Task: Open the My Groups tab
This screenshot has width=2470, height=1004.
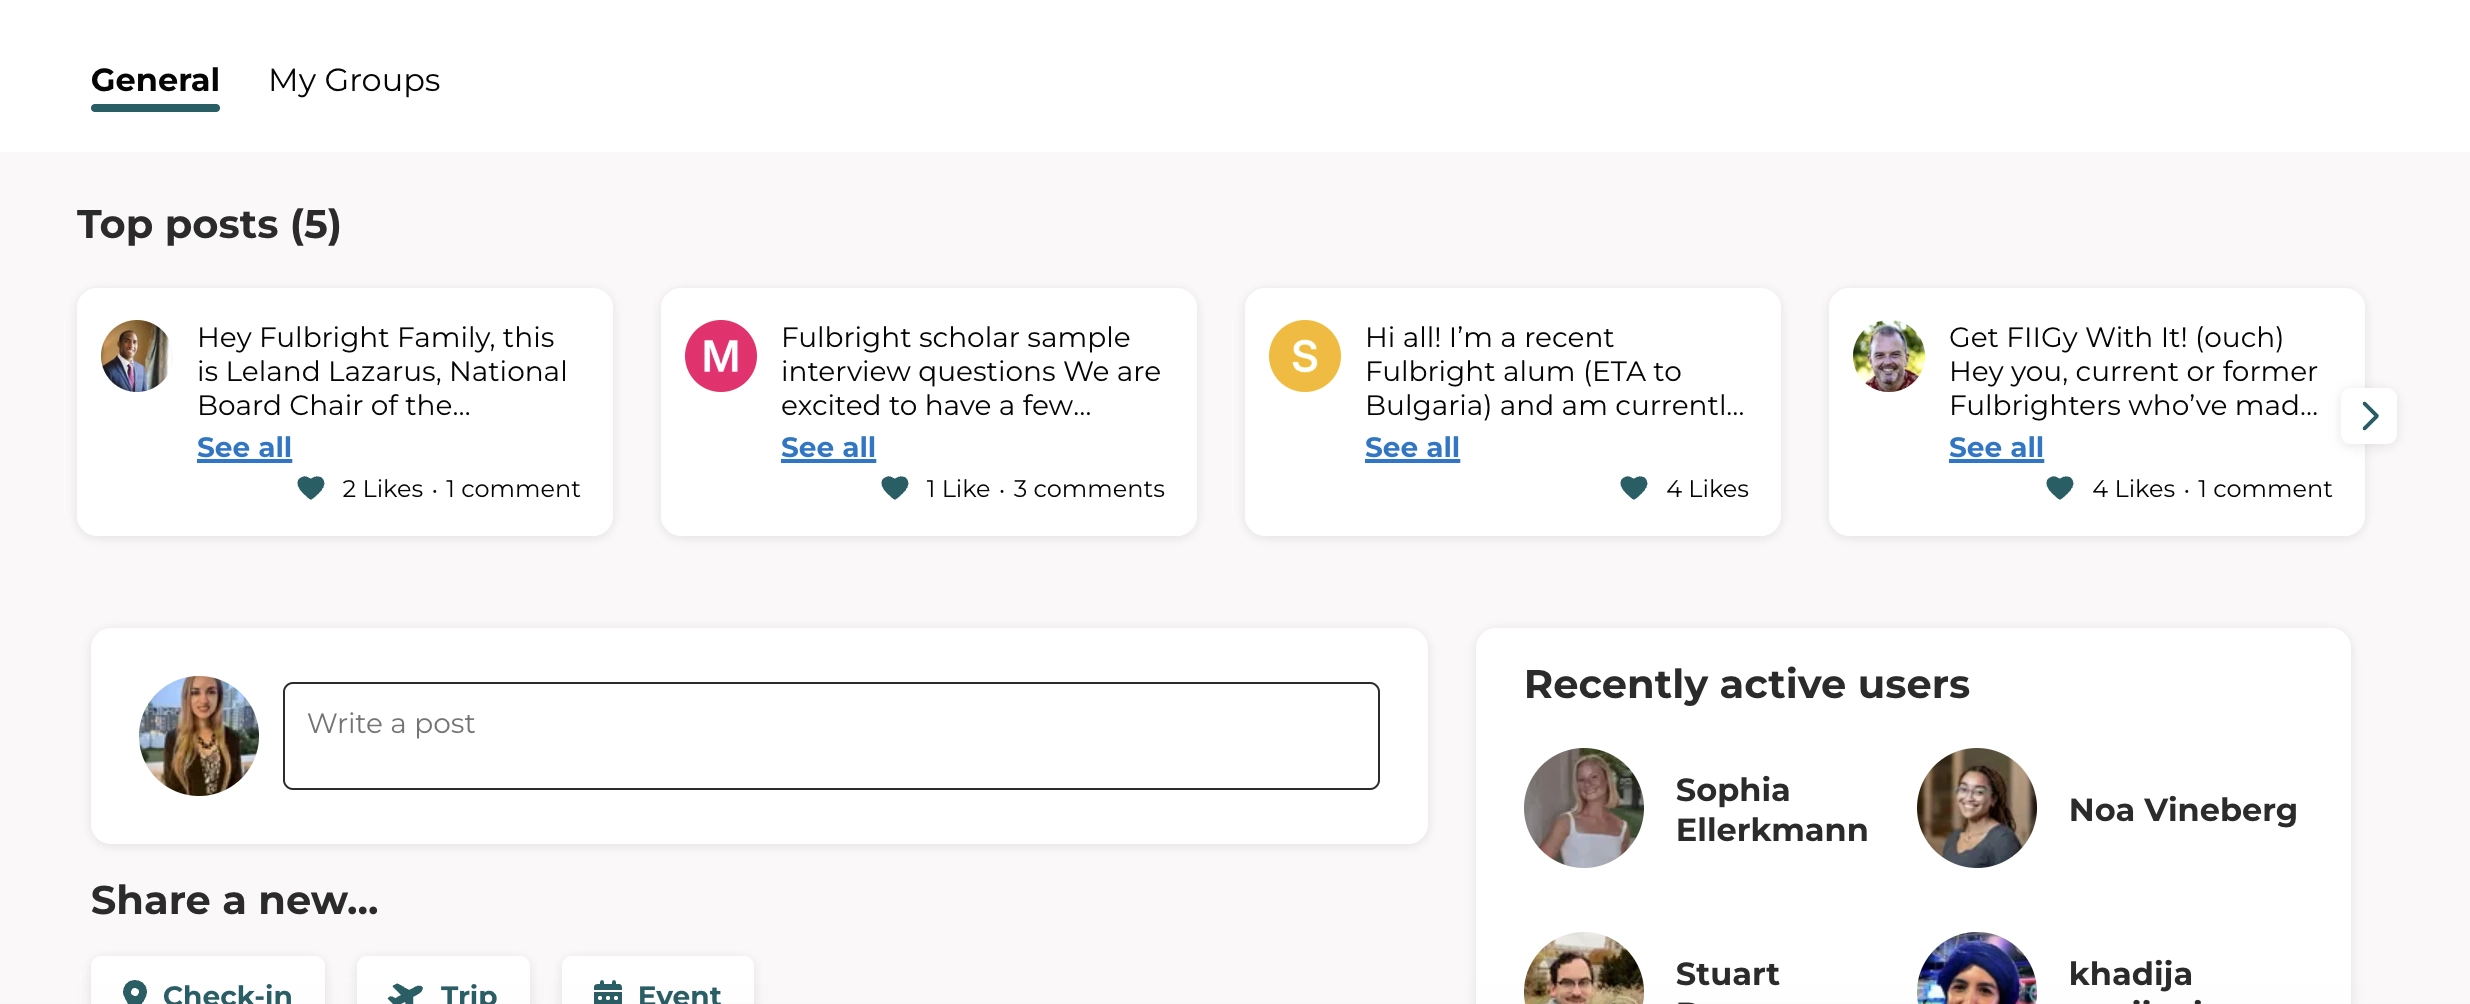Action: (354, 80)
